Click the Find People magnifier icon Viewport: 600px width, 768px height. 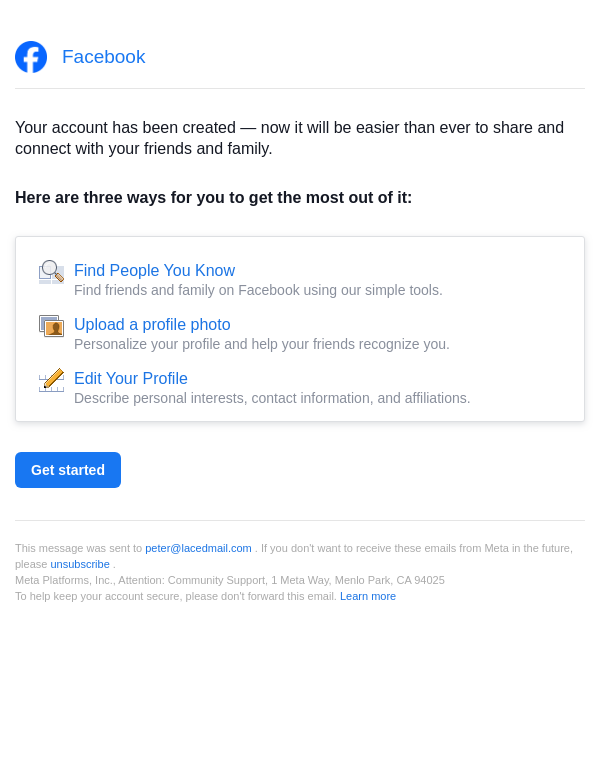(x=51, y=271)
